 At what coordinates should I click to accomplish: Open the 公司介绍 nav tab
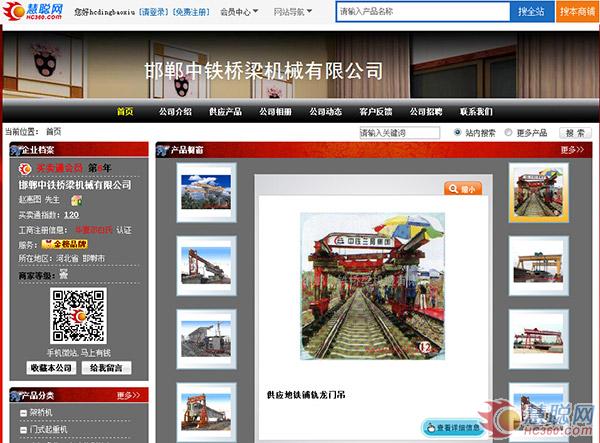[175, 111]
